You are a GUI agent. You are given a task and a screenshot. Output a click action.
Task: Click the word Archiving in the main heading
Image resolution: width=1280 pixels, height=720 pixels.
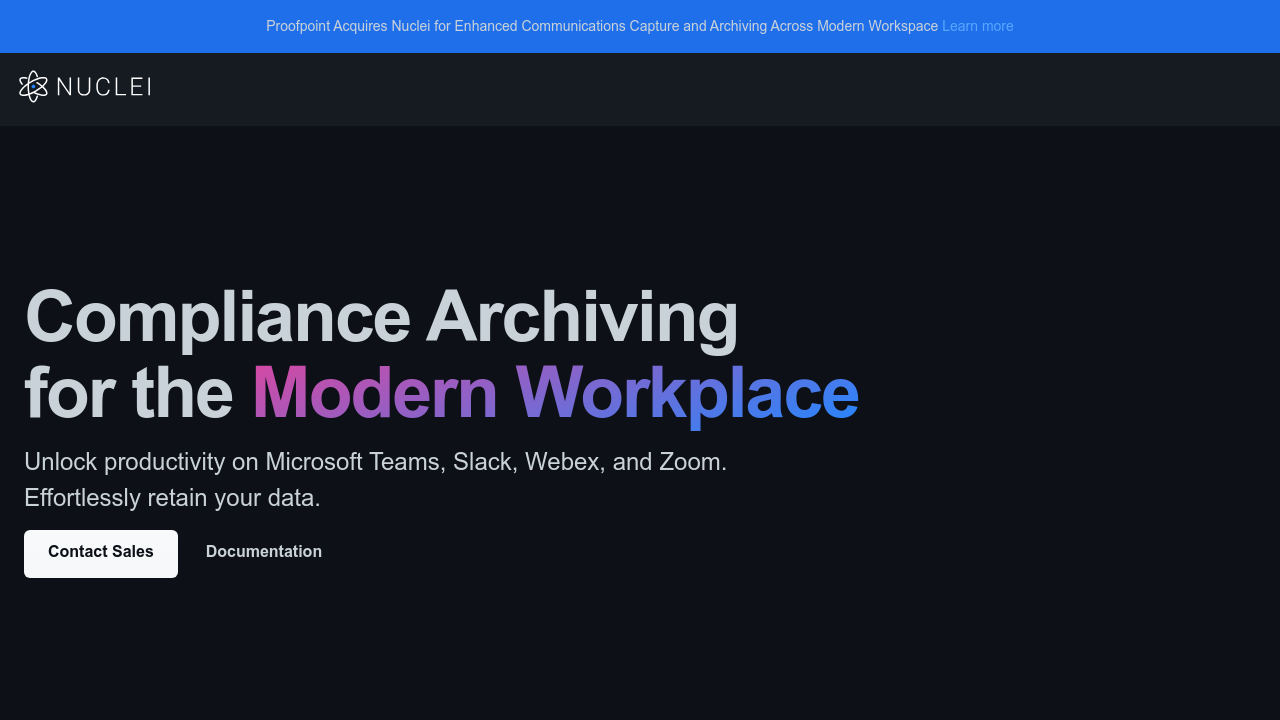(582, 317)
